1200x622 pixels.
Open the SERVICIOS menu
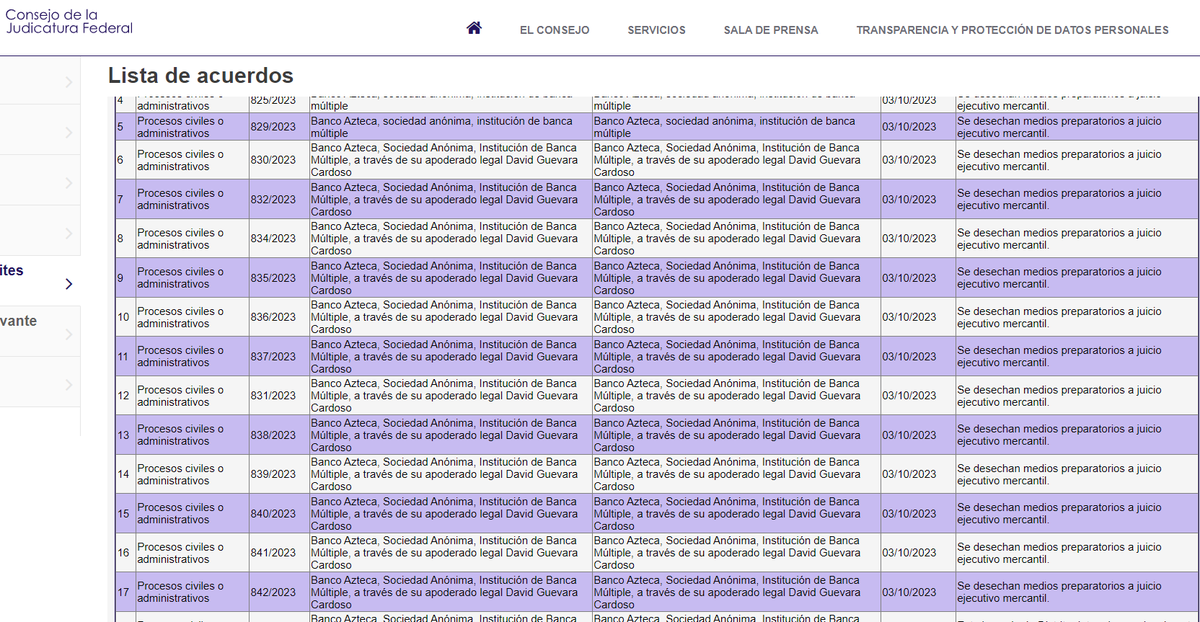657,30
